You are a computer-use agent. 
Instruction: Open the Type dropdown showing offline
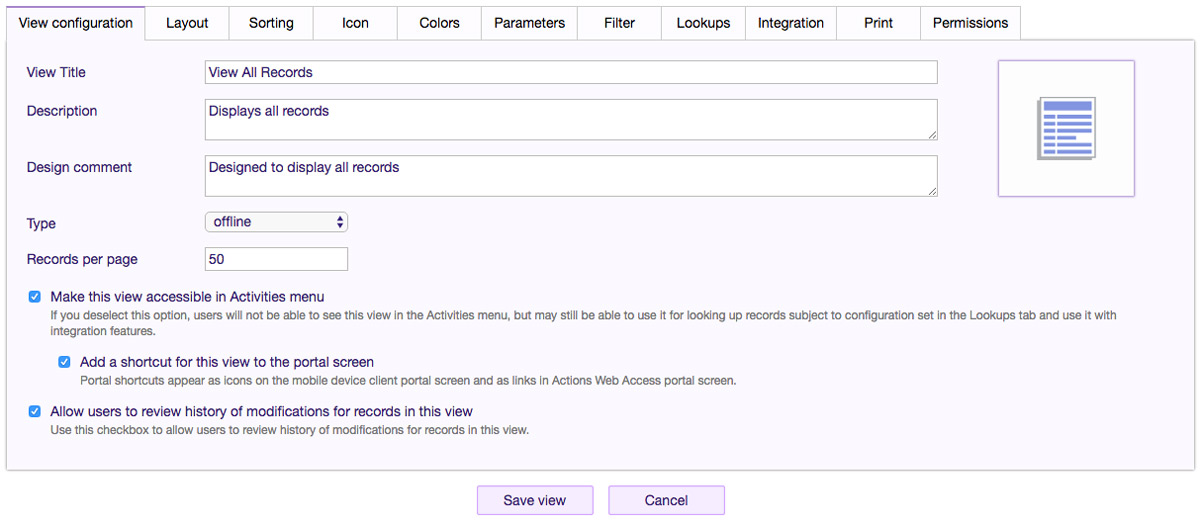click(x=276, y=222)
